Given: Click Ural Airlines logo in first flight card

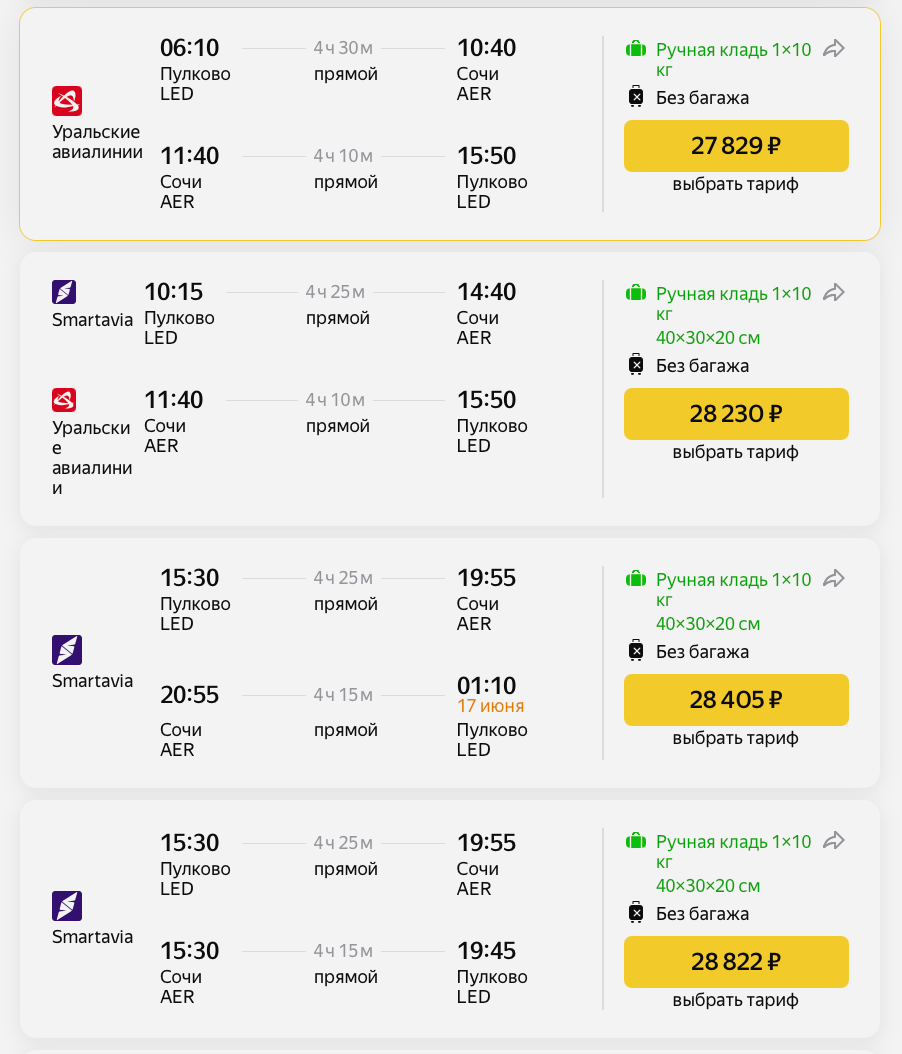Looking at the screenshot, I should (67, 101).
